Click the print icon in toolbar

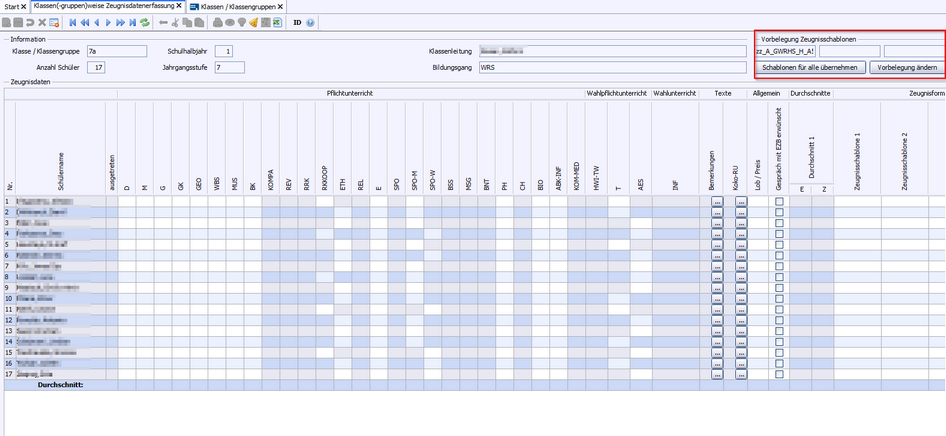pyautogui.click(x=217, y=21)
